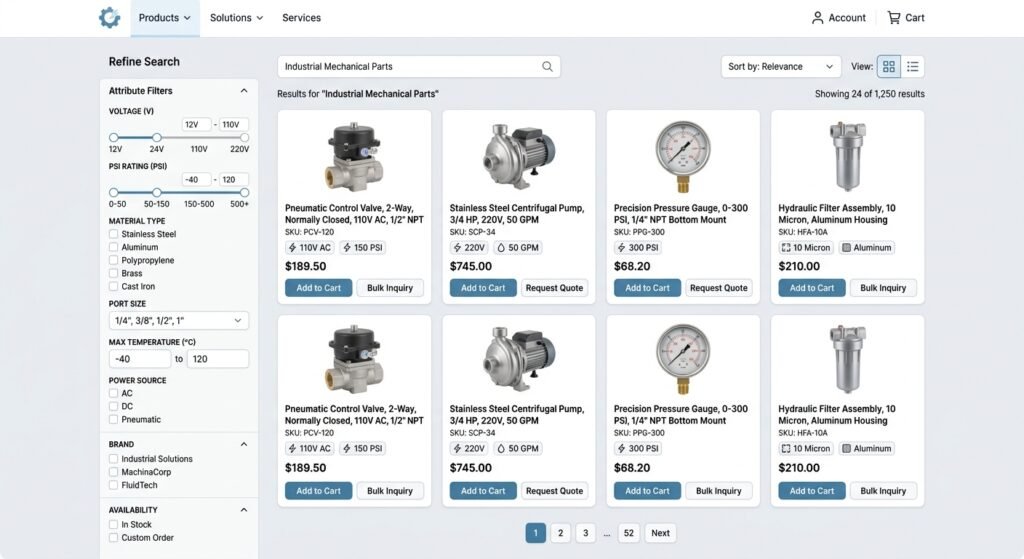1024x559 pixels.
Task: Check the Aluminum material filter
Action: click(114, 247)
